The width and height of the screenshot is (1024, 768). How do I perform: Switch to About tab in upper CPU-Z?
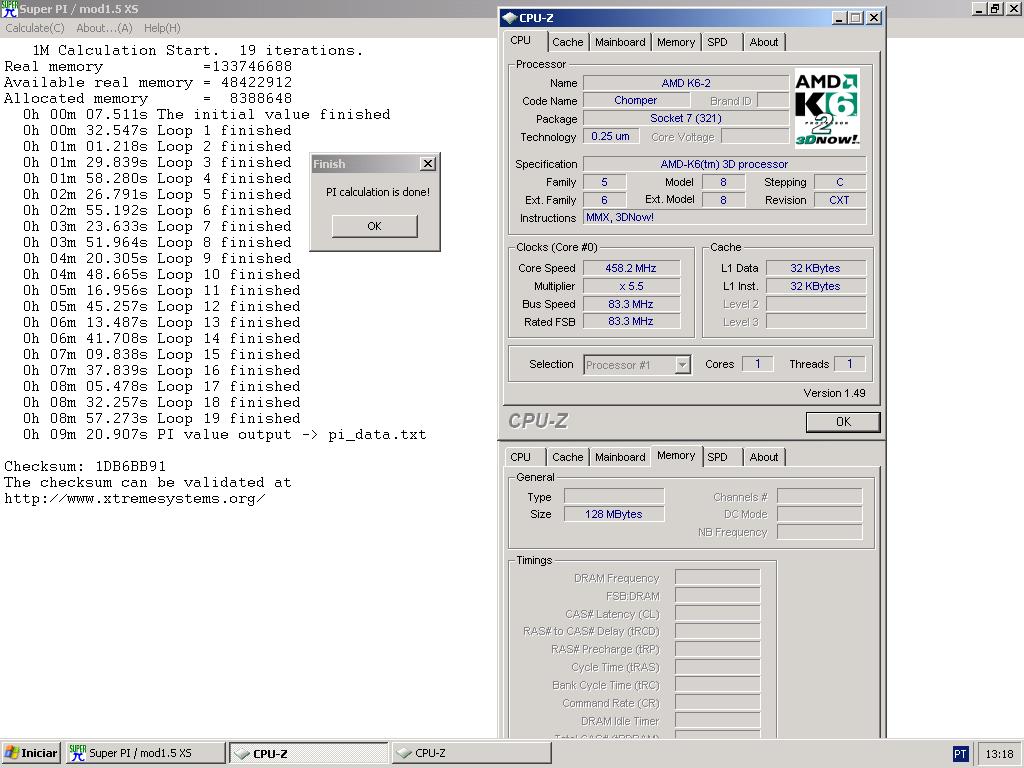point(763,42)
